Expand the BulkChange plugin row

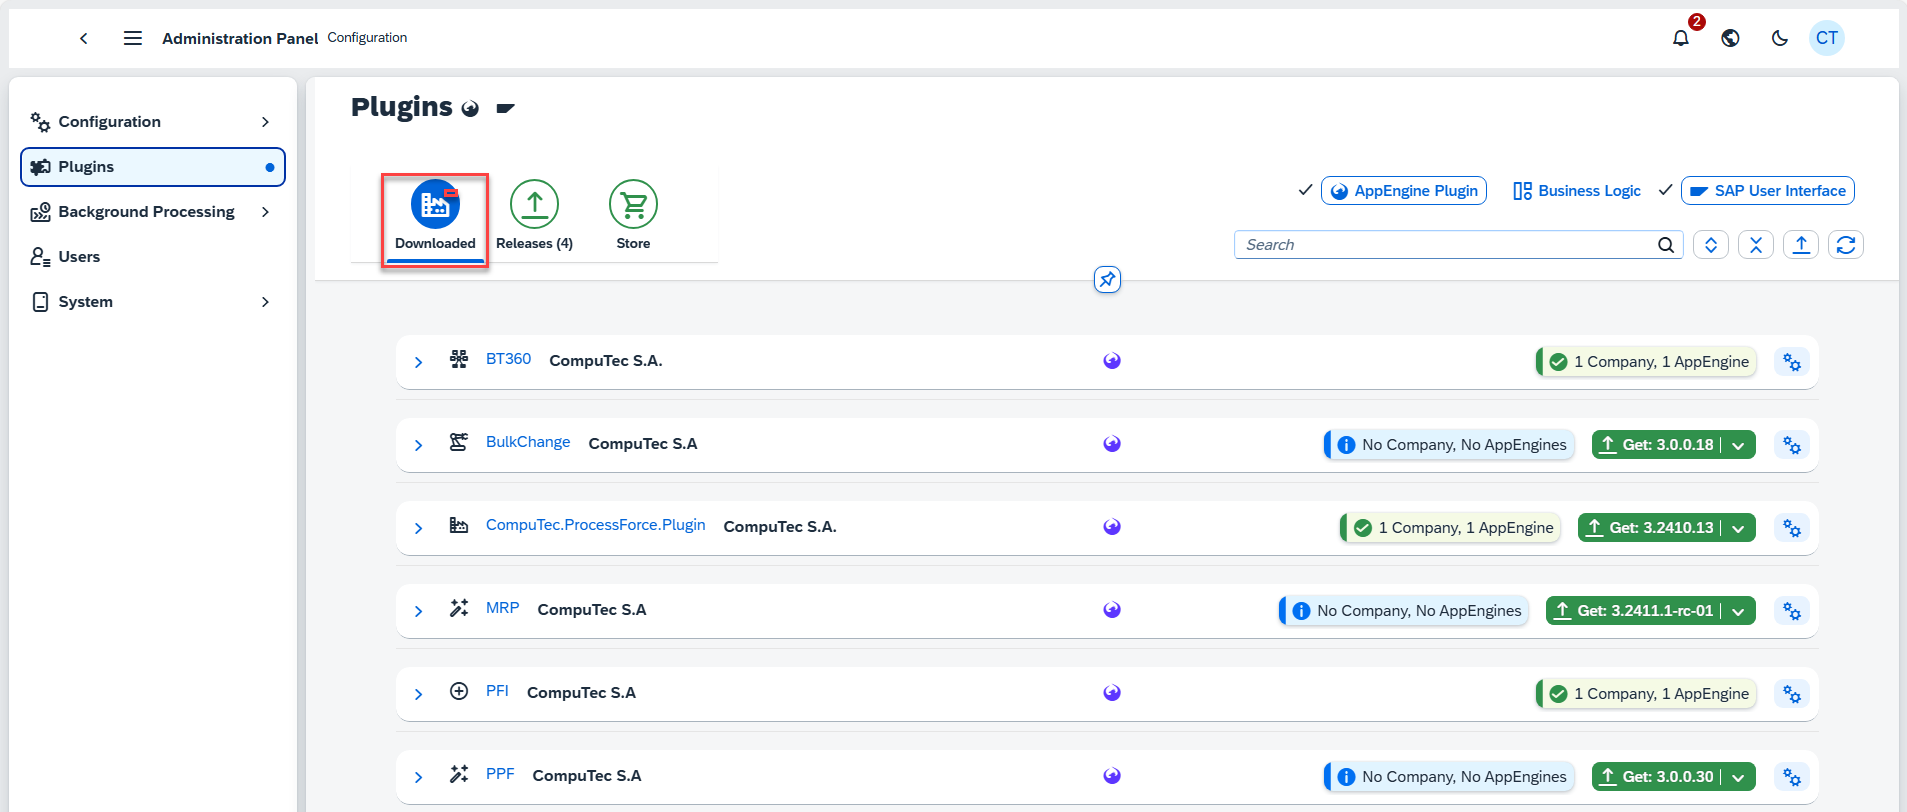click(x=419, y=445)
